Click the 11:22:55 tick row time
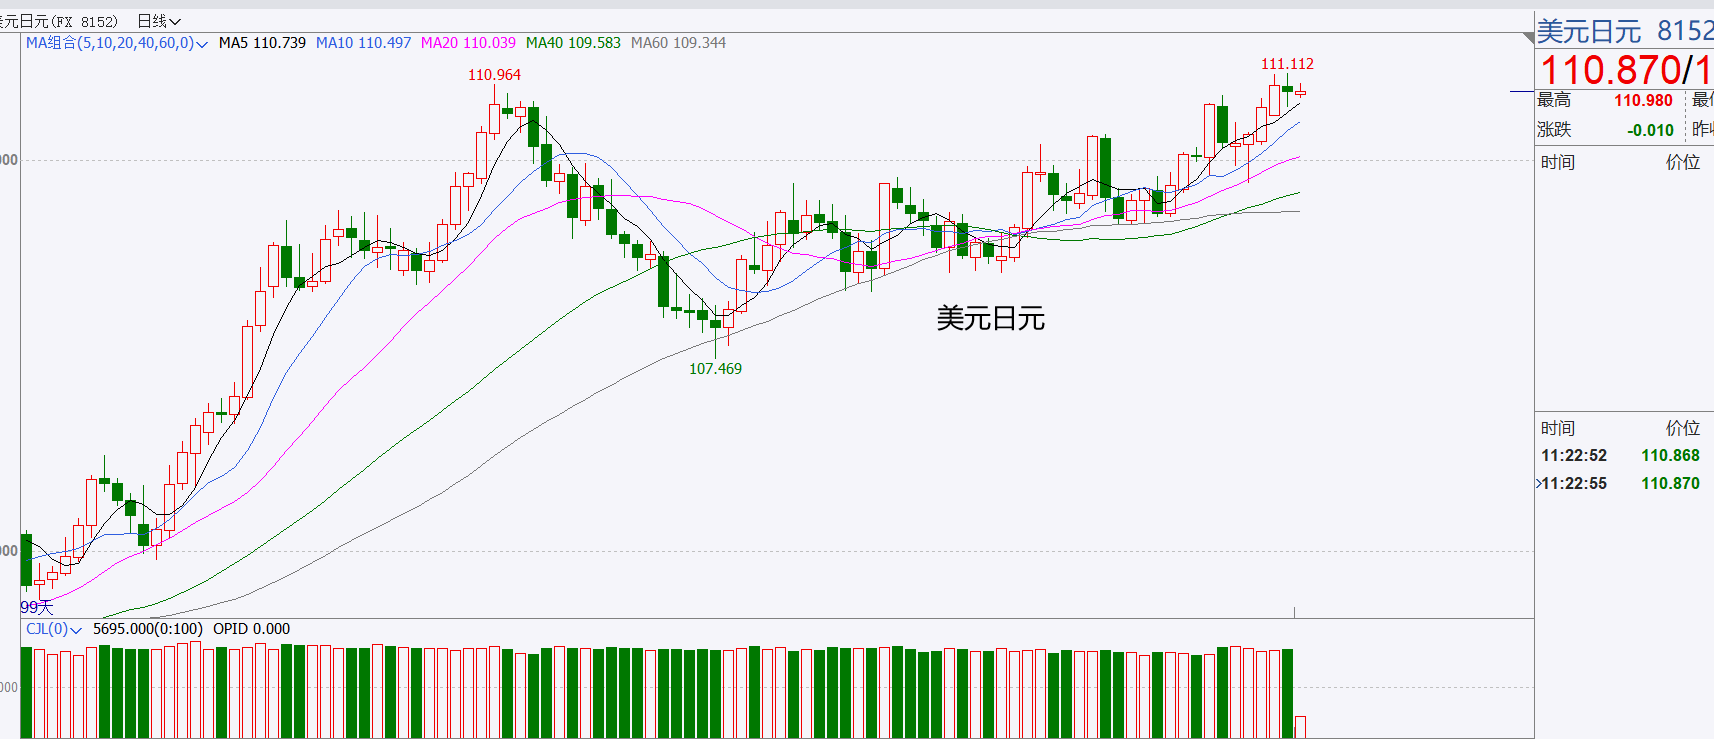The height and width of the screenshot is (739, 1714). [1573, 484]
